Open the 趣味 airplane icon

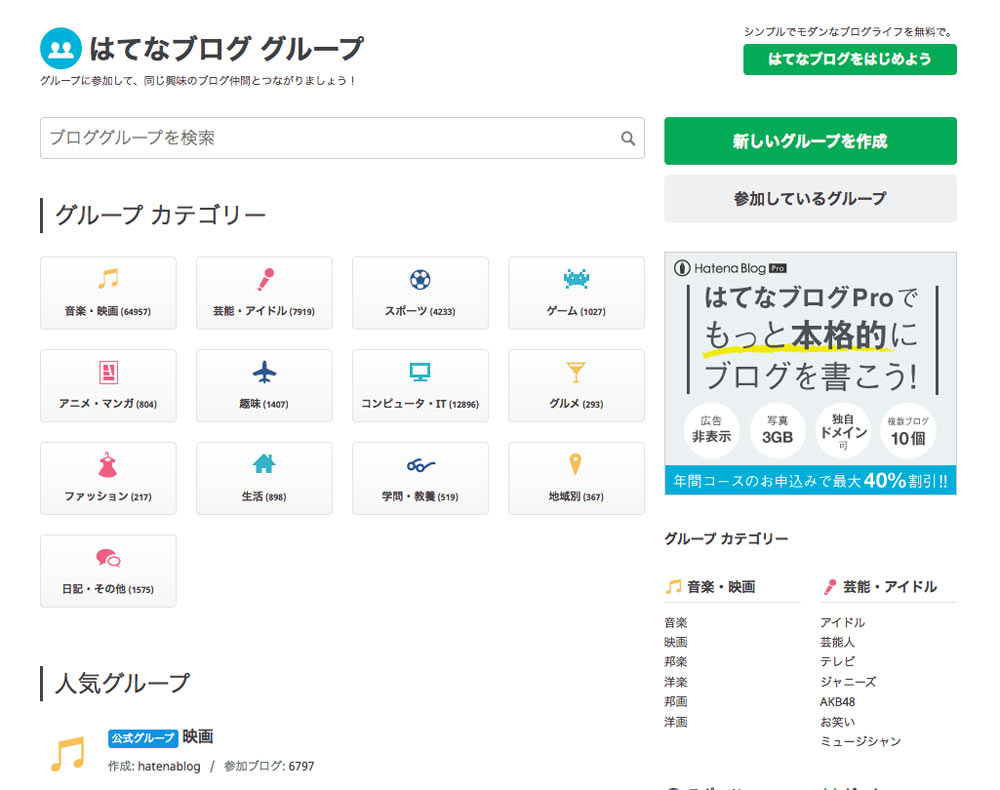(264, 372)
